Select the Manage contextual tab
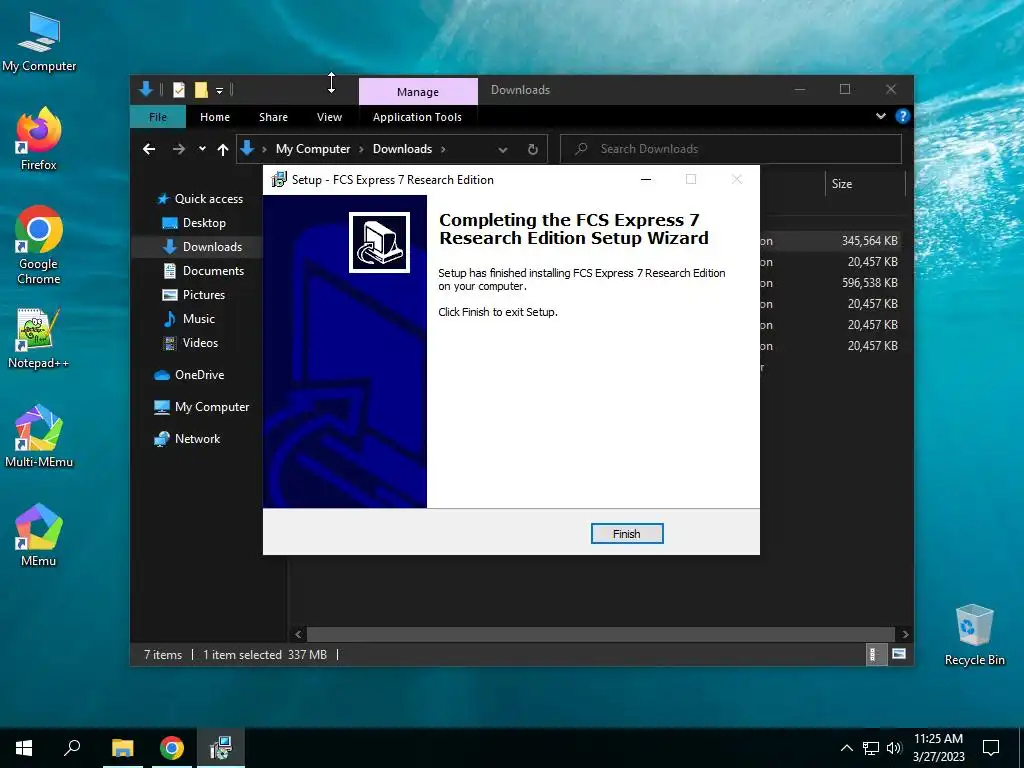The image size is (1024, 768). 418,92
